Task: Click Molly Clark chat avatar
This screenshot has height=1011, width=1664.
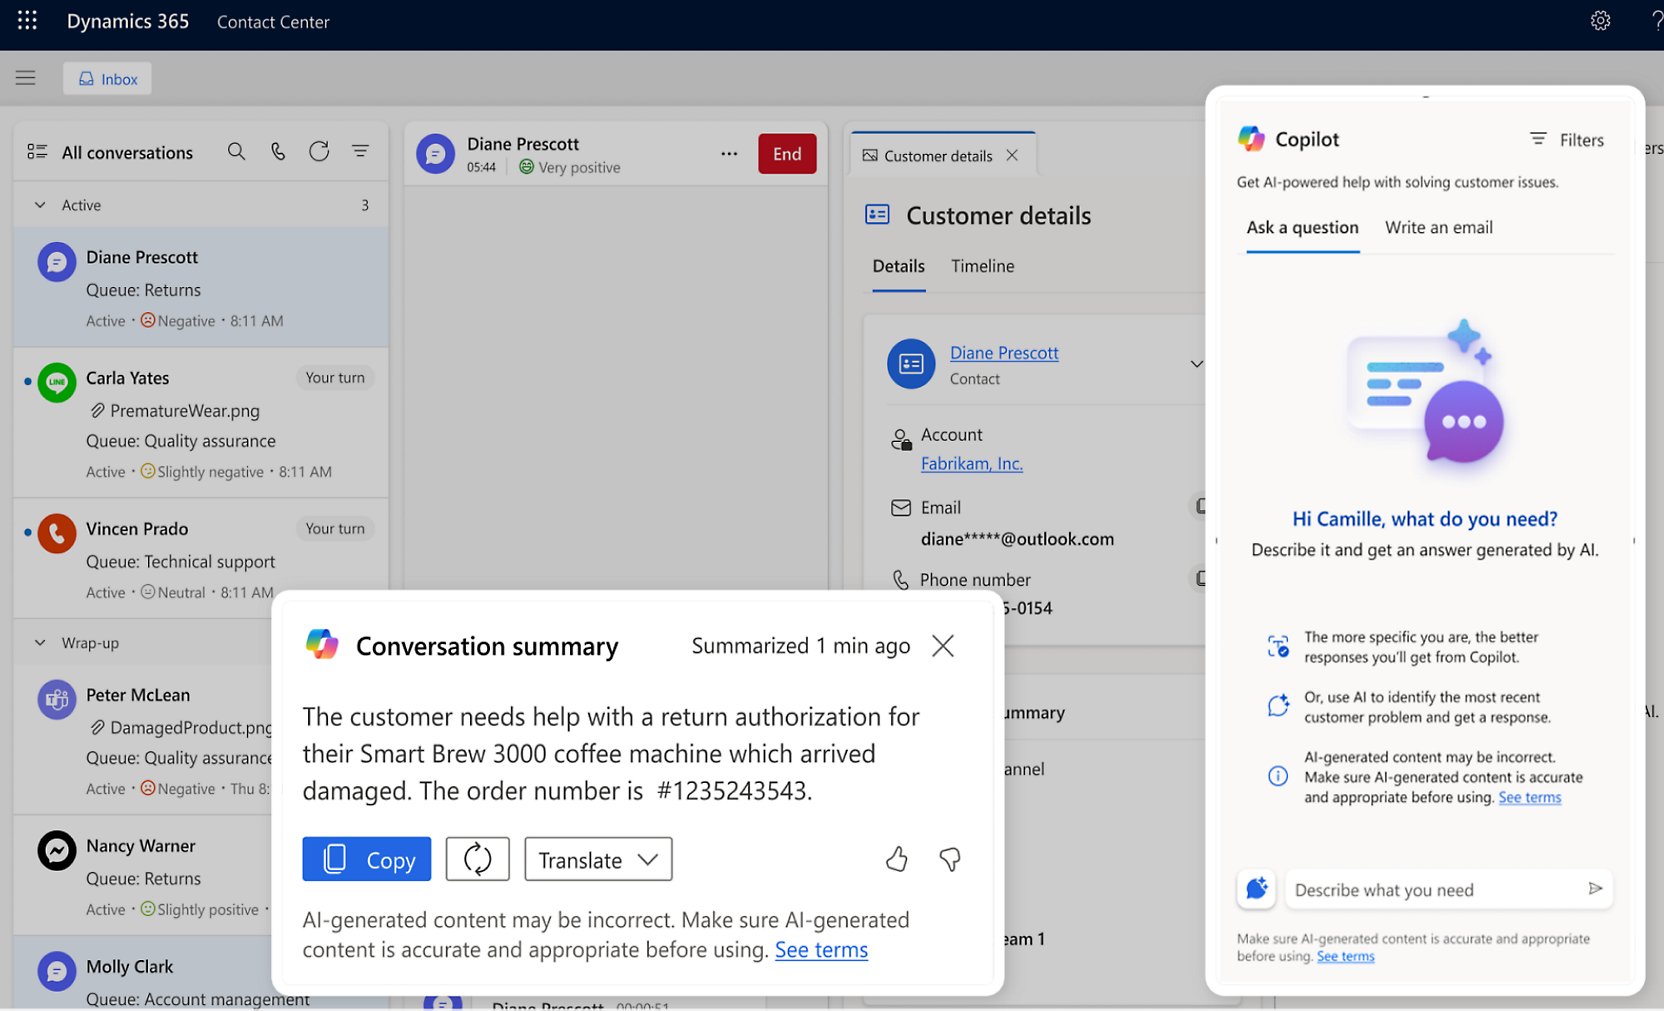Action: (57, 971)
